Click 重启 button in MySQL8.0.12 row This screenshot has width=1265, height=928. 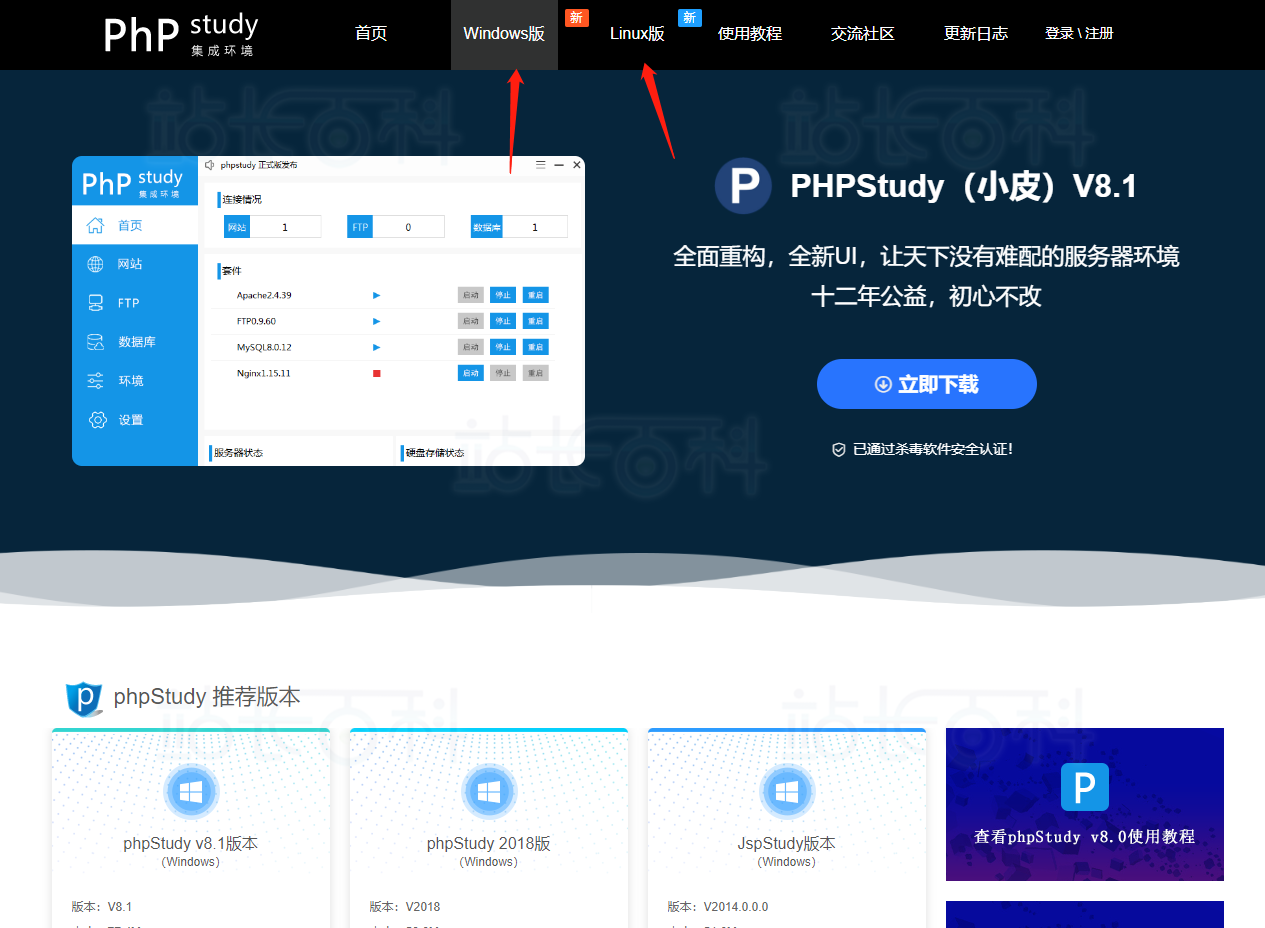[536, 347]
